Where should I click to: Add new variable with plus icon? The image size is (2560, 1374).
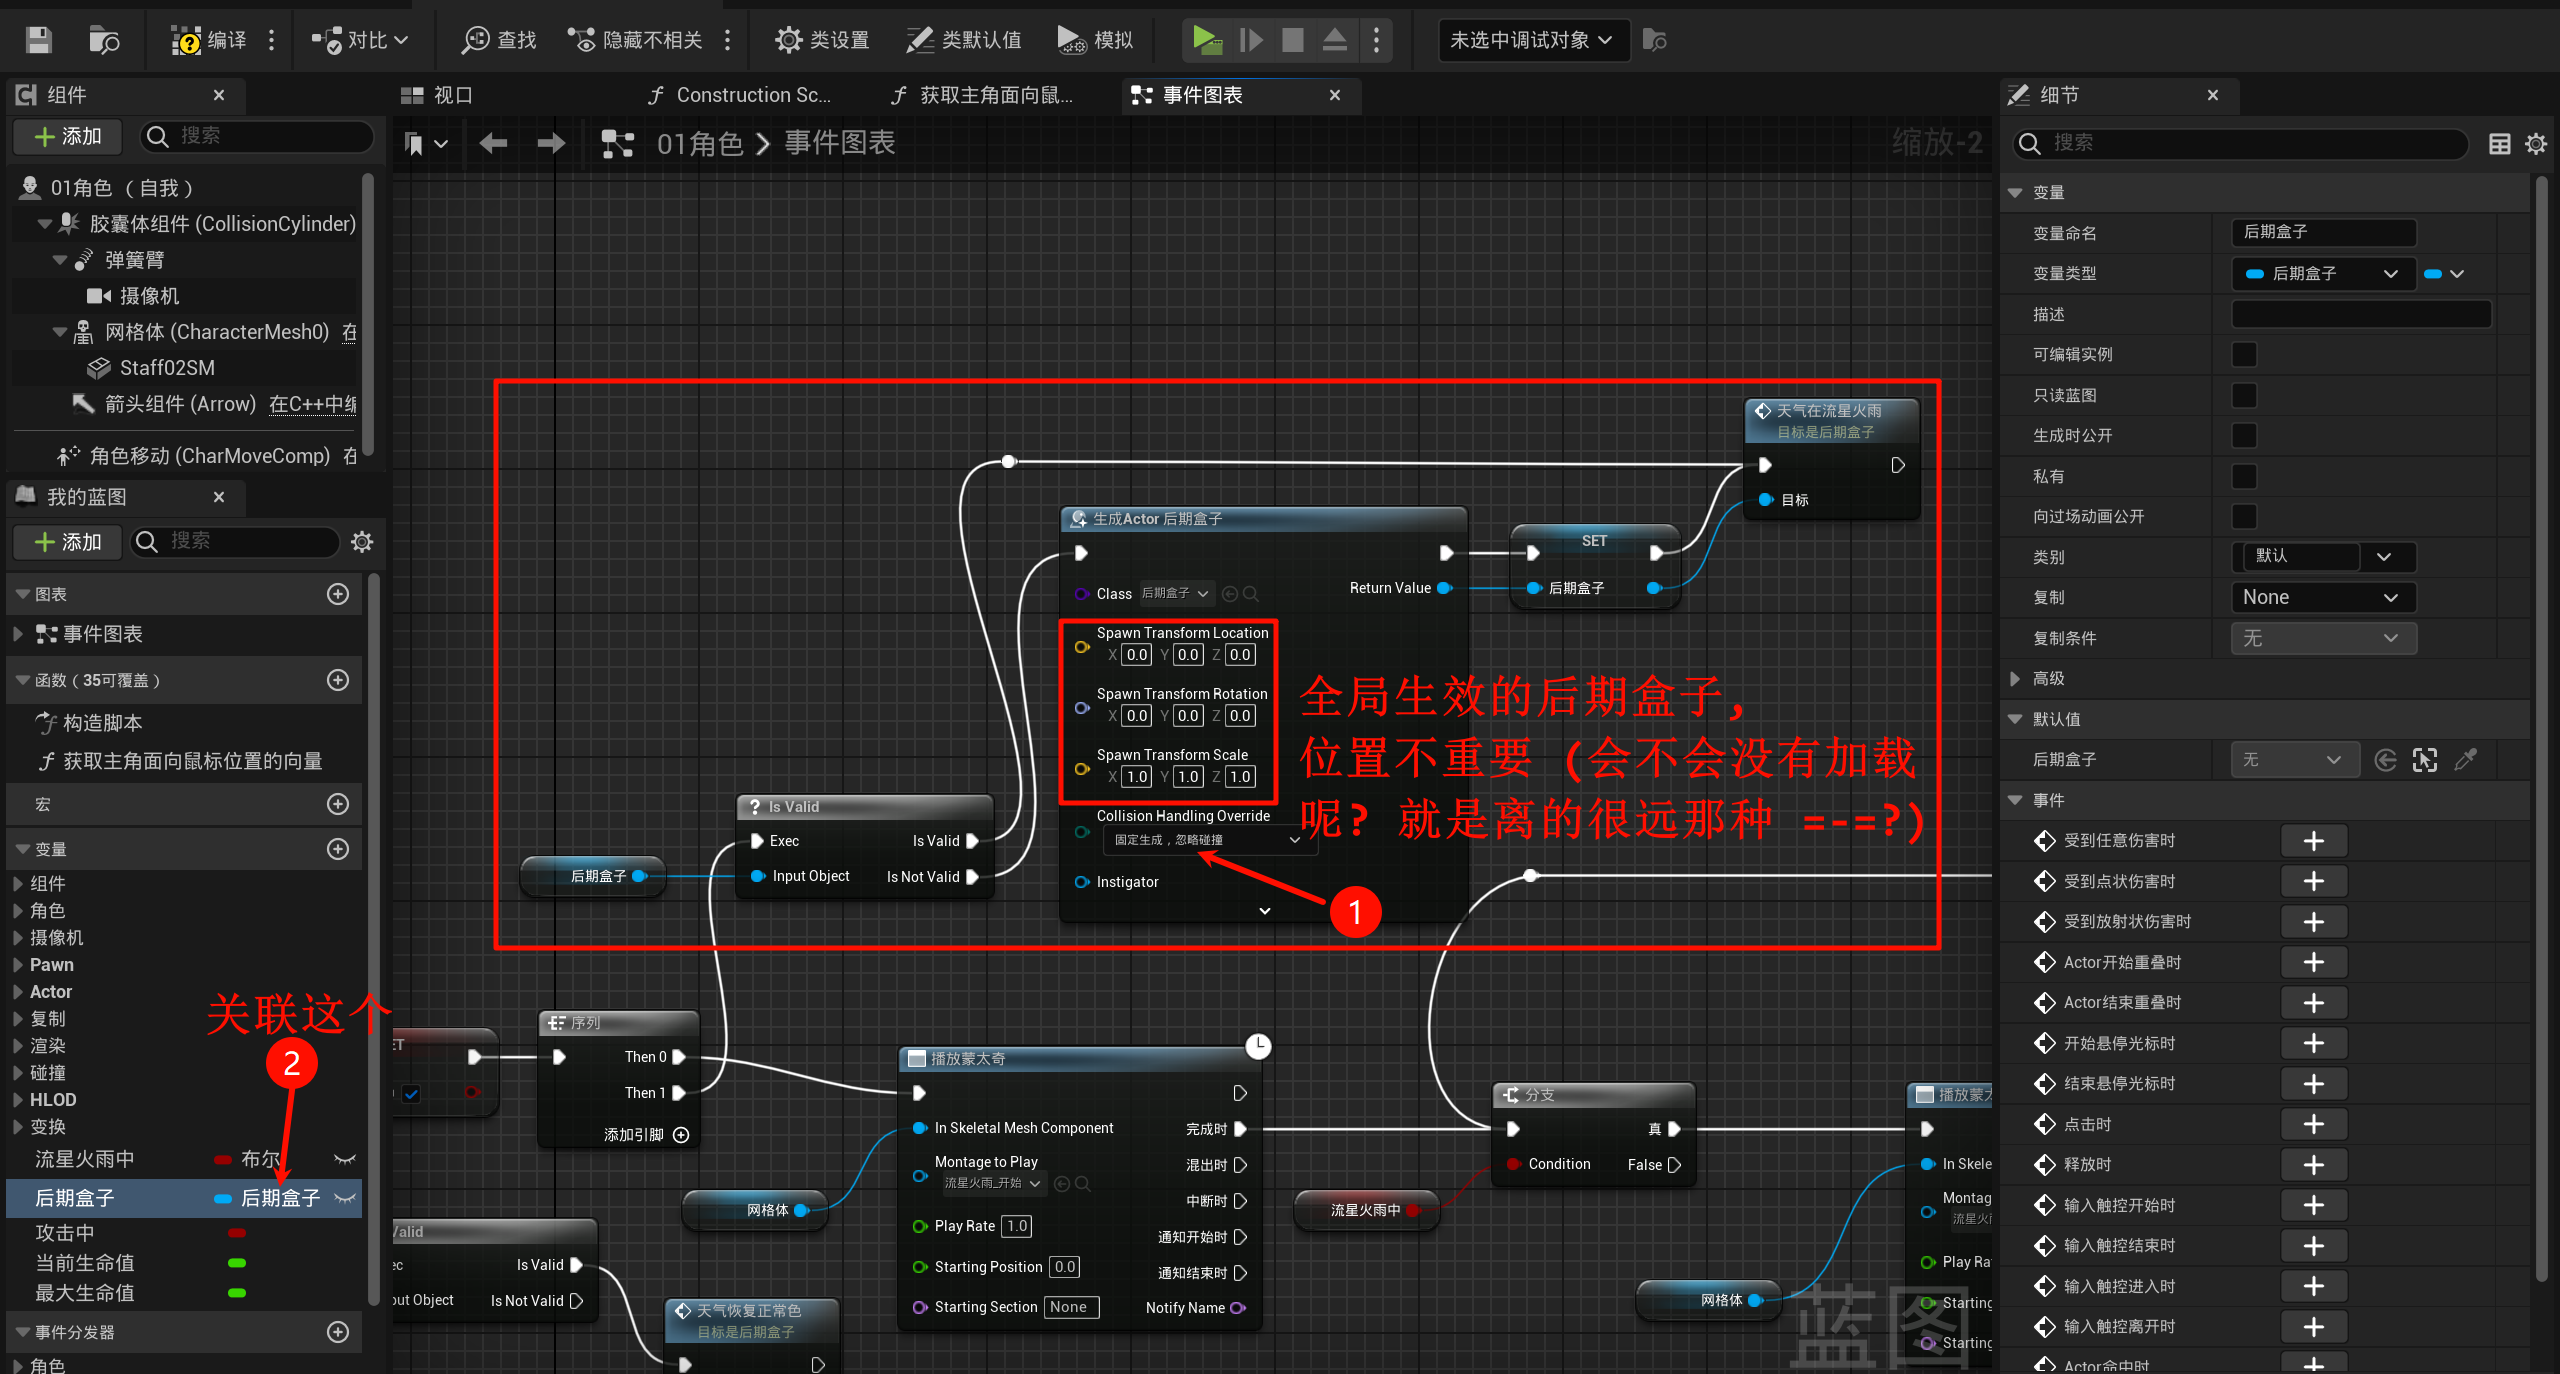point(338,849)
